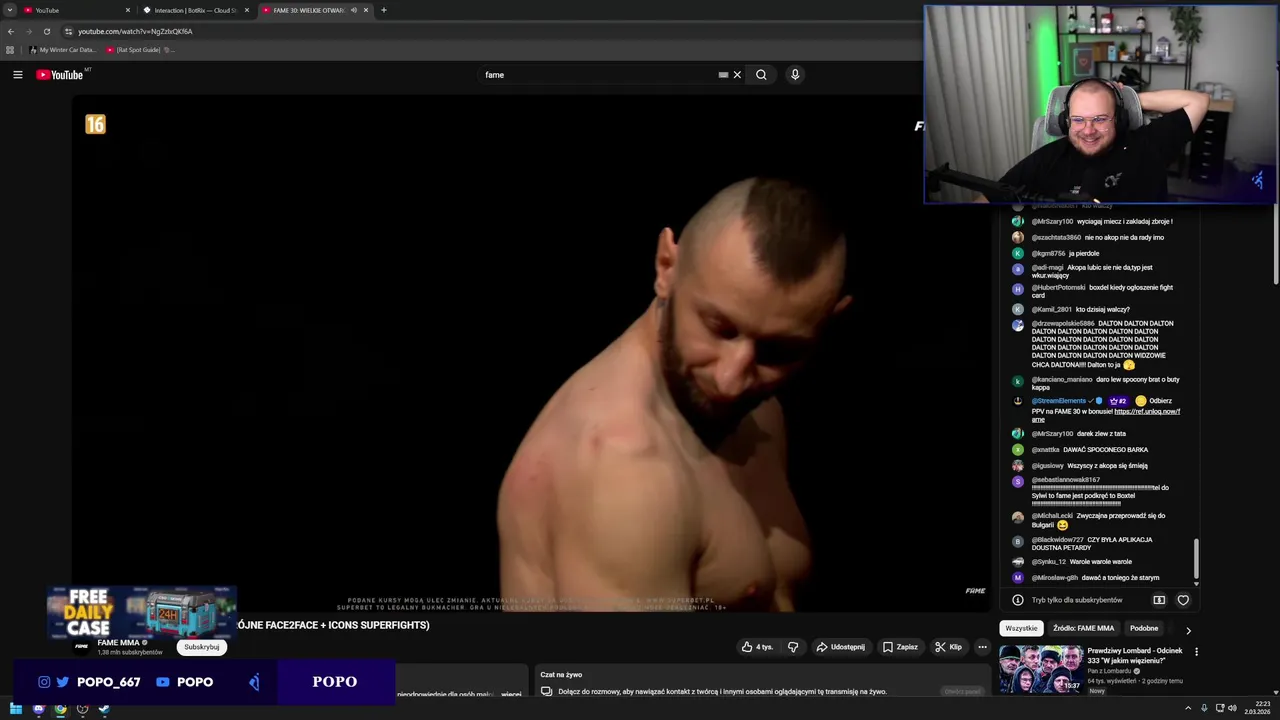This screenshot has height=720, width=1280.
Task: Open My Winter Car Data bookmark
Action: 63,49
